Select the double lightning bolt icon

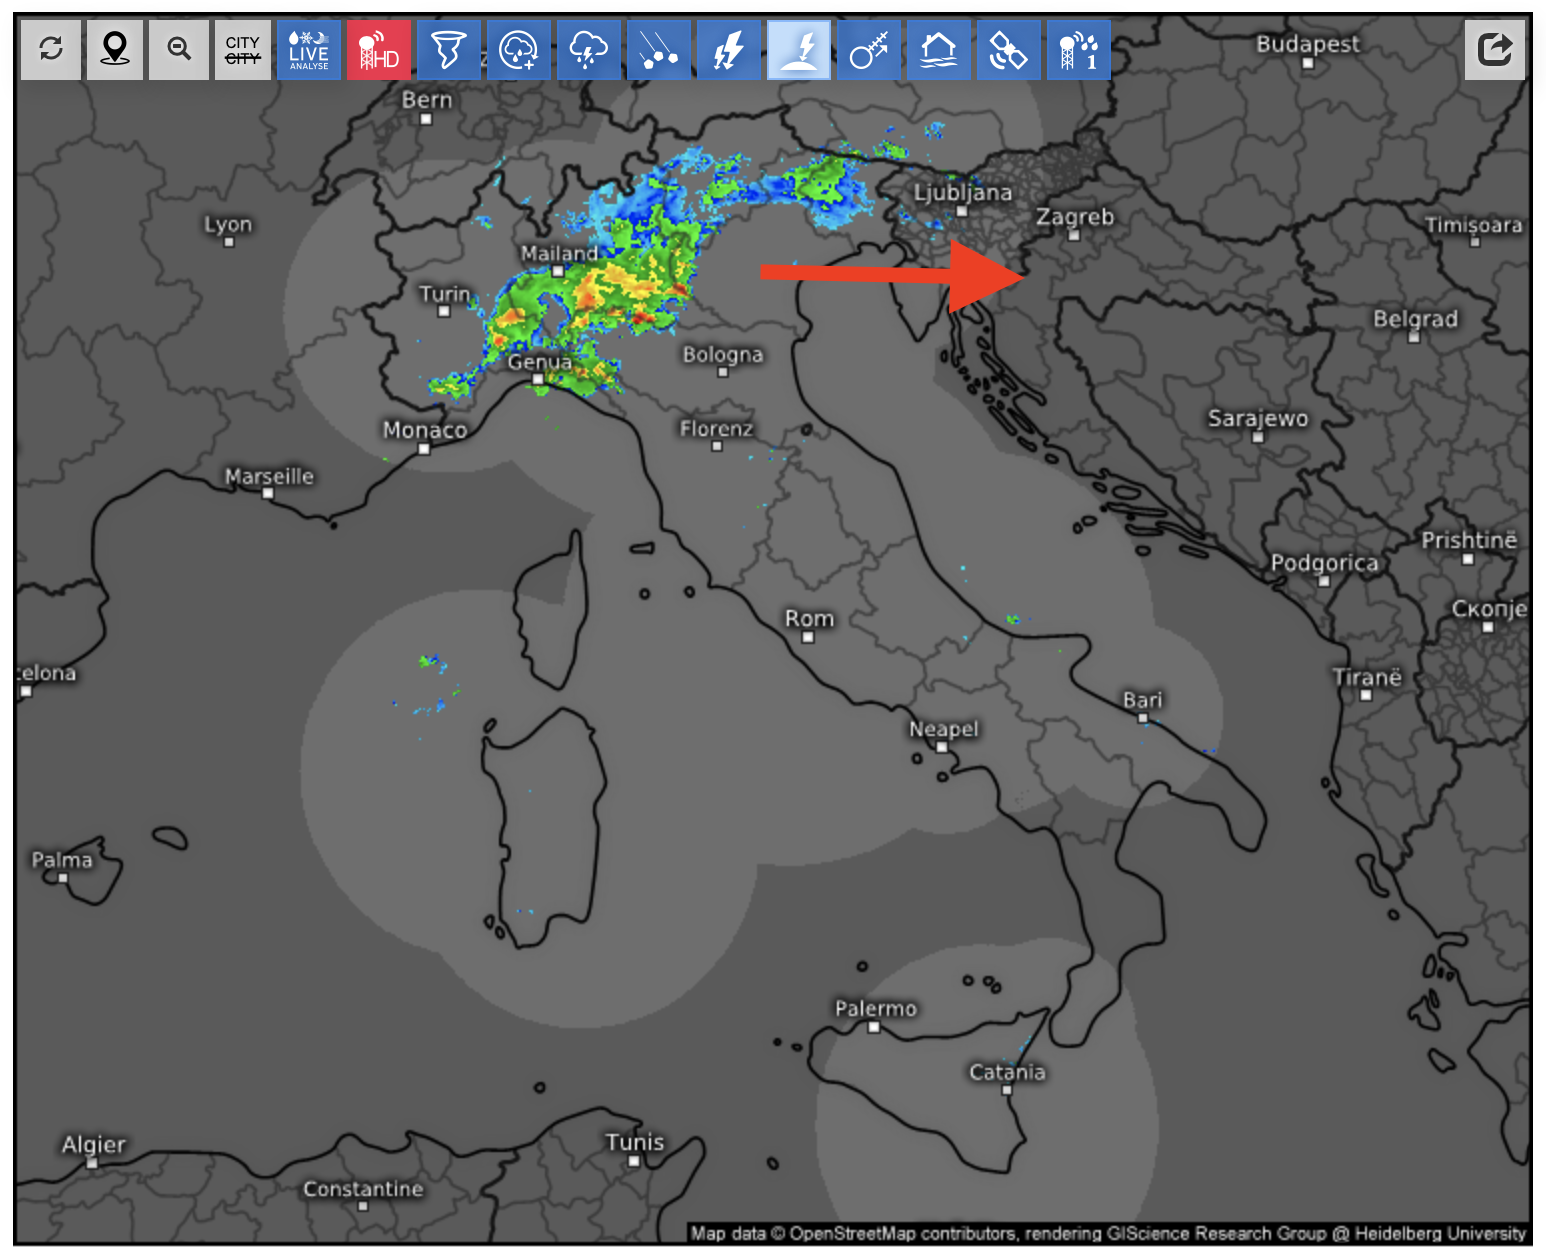click(729, 49)
